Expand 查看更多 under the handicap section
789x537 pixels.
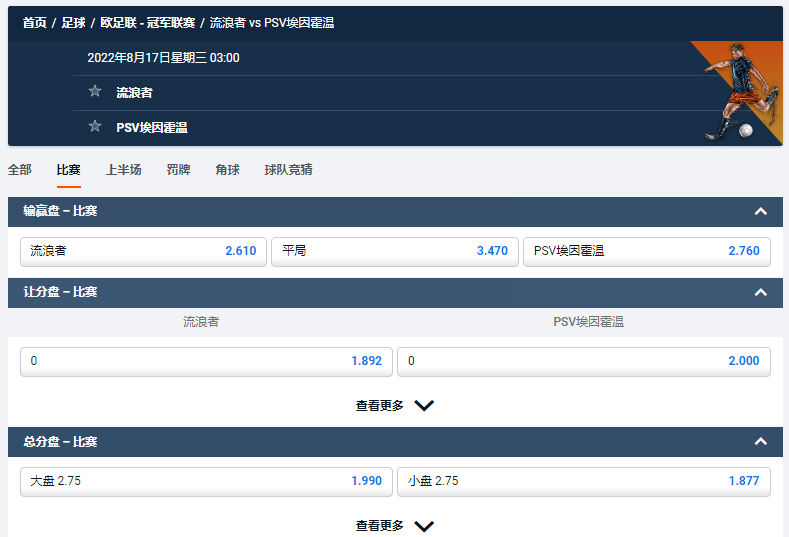coord(394,406)
